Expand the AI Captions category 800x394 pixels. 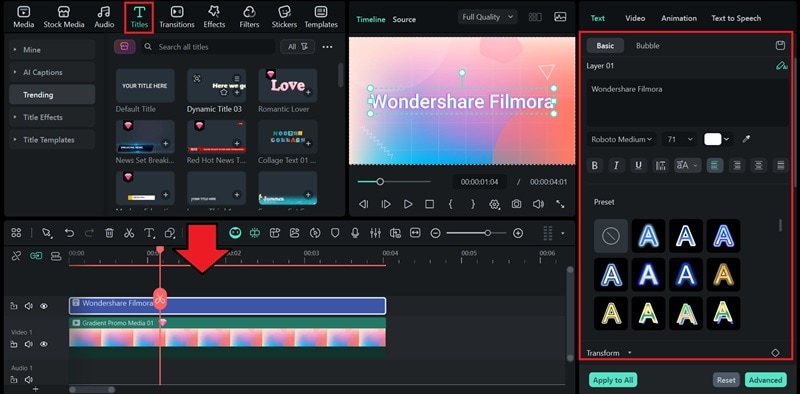(52, 72)
